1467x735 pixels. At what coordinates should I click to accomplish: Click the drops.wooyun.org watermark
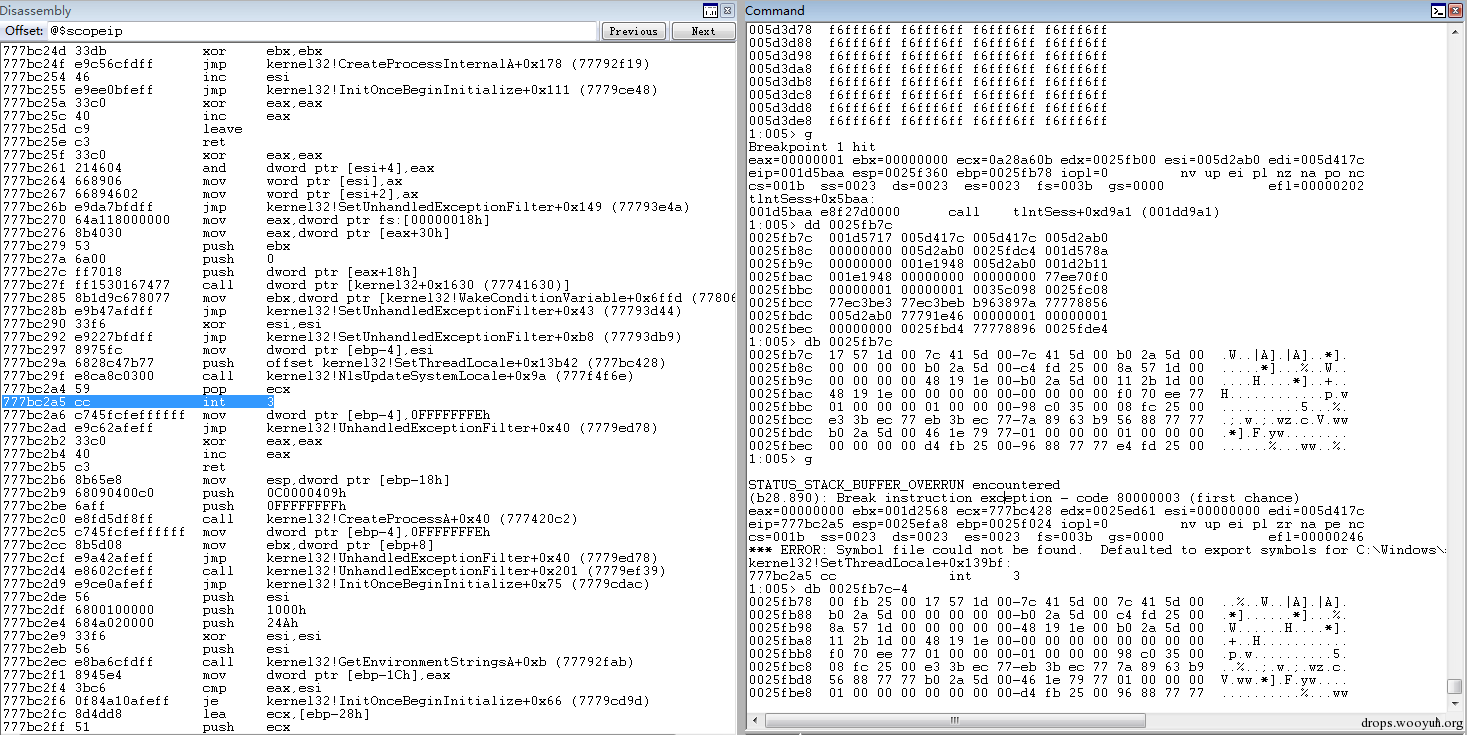[x=1412, y=722]
